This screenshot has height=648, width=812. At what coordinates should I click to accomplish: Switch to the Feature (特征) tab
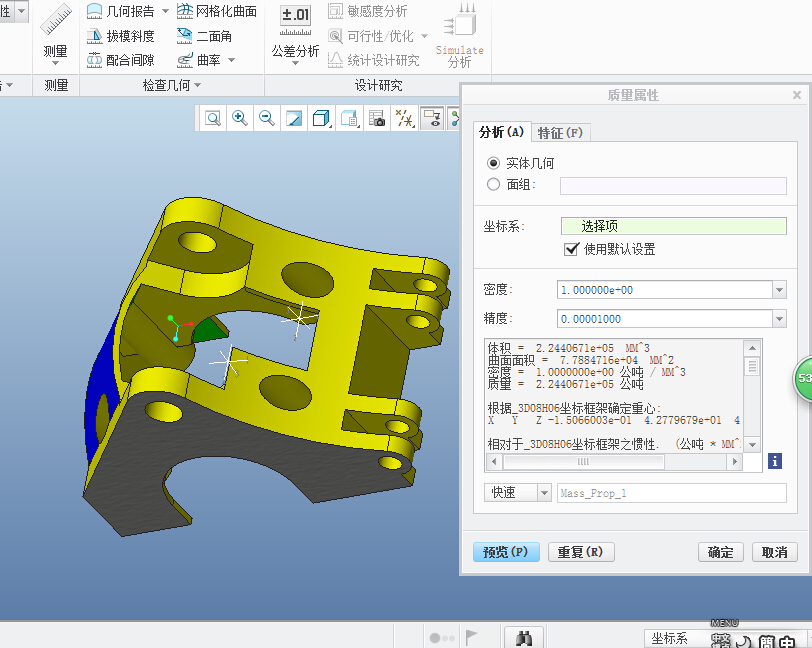point(559,132)
